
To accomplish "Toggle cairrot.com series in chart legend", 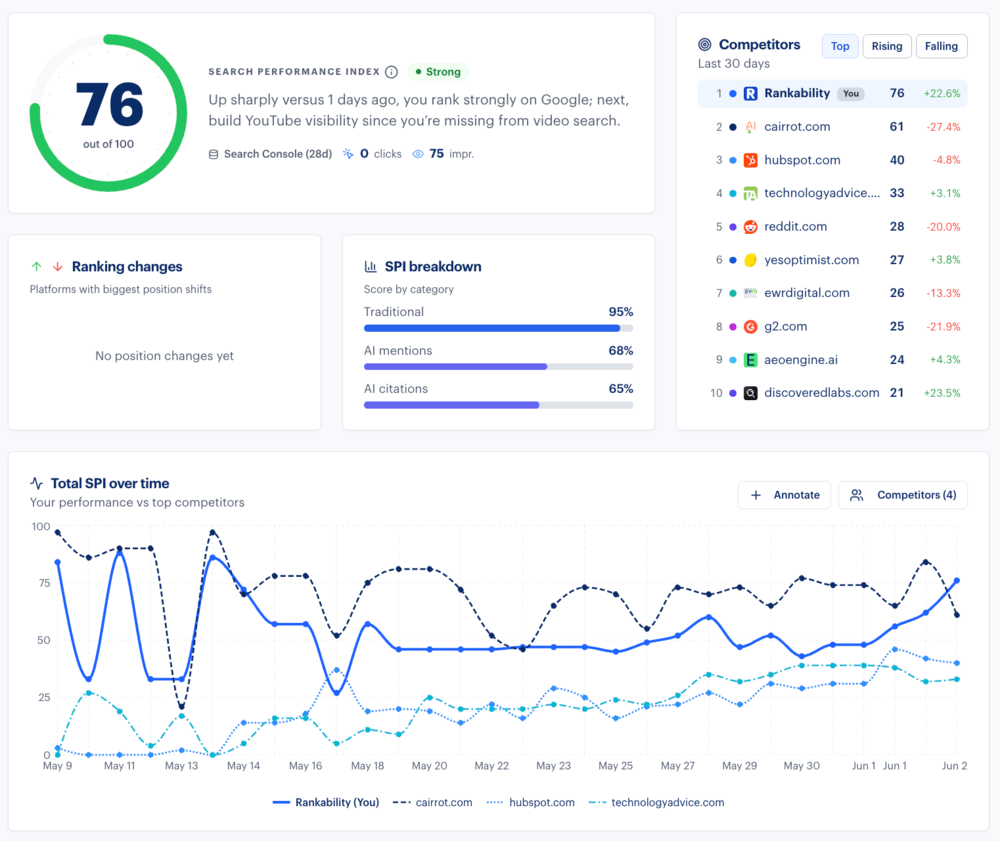I will point(433,803).
